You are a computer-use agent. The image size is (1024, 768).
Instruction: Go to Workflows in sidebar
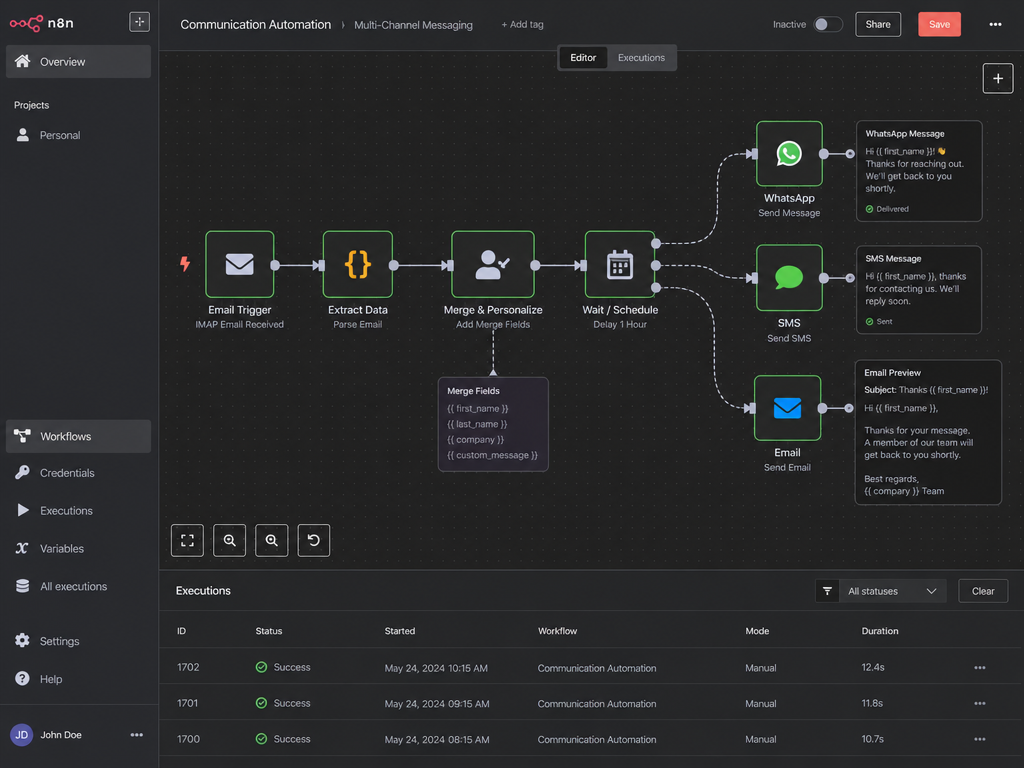tap(78, 436)
